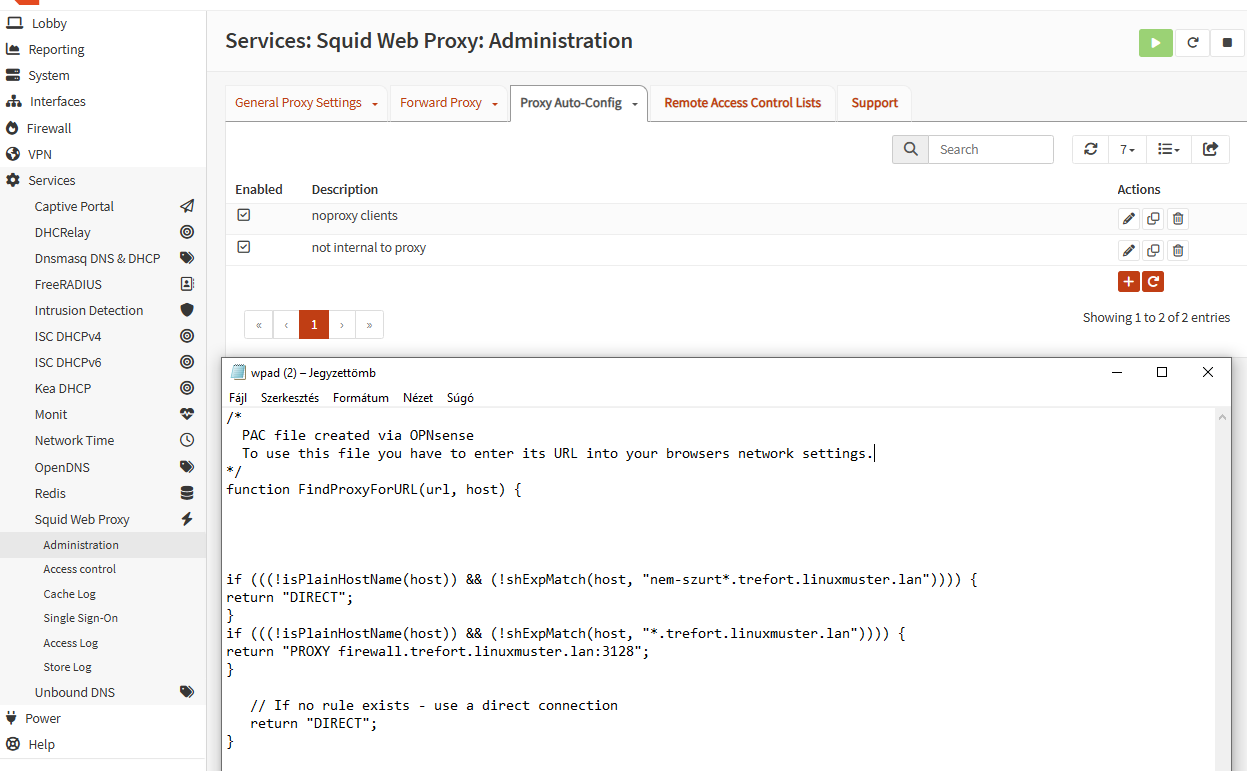Jump to last page with double arrow

369,325
